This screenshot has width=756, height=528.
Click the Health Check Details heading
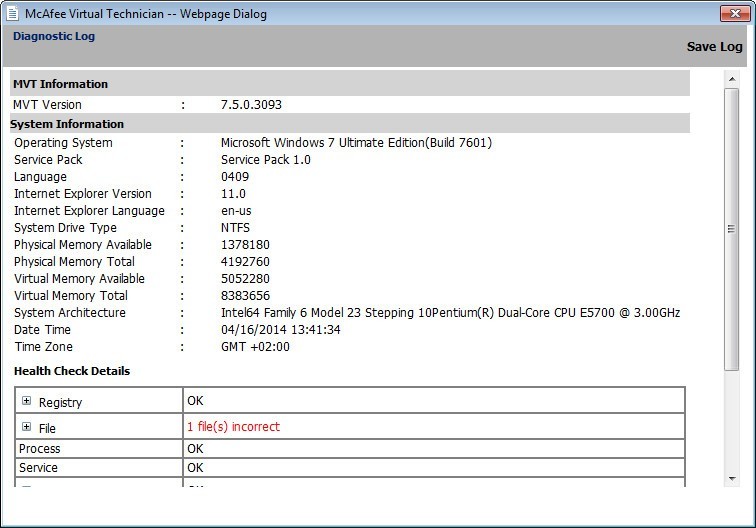point(72,371)
